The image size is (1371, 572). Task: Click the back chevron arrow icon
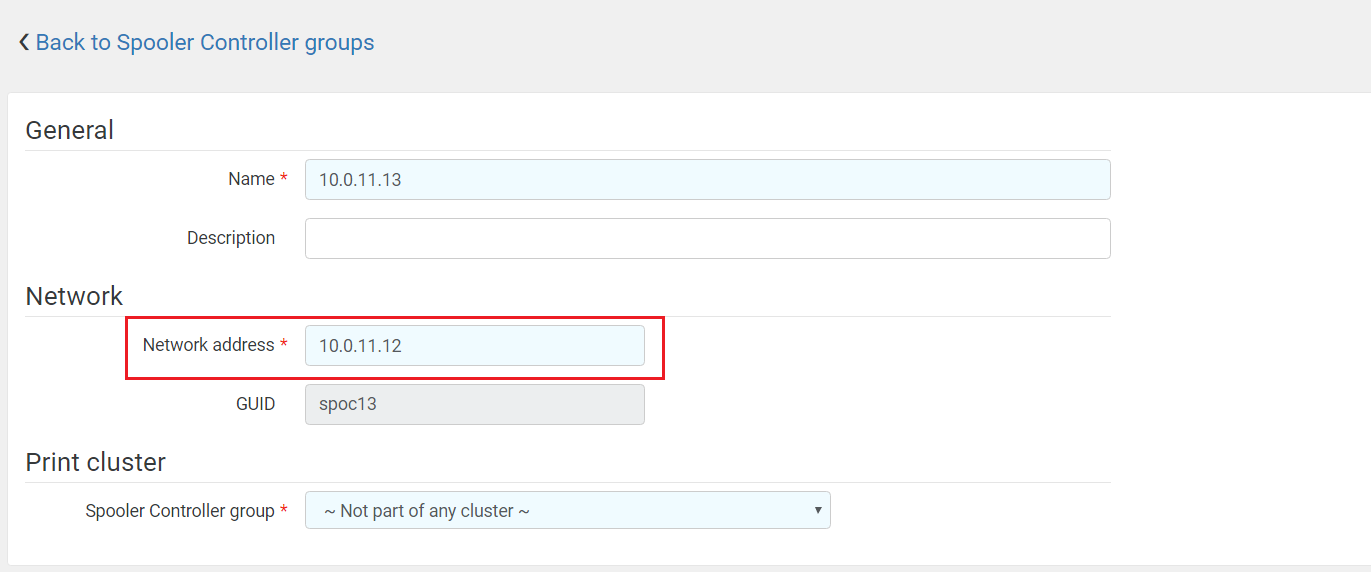24,43
